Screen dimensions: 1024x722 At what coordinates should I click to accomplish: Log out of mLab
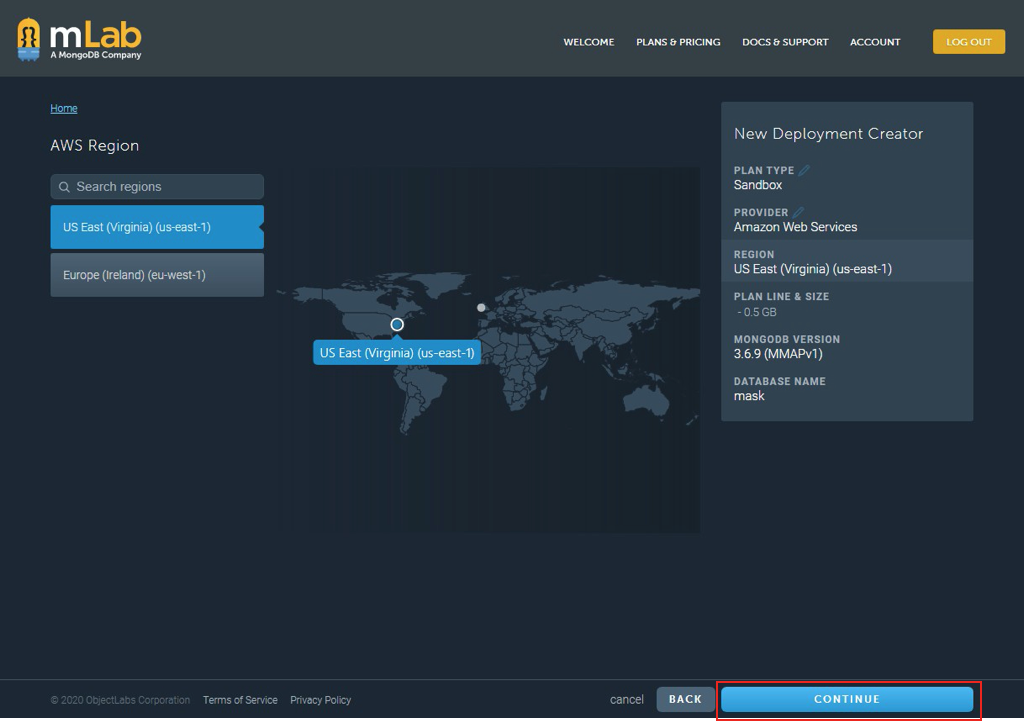[968, 42]
